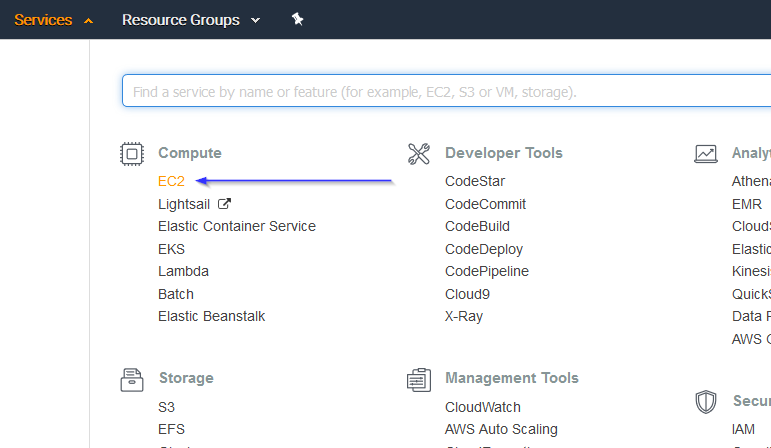Open the Lambda service
This screenshot has height=448, width=771.
[x=183, y=271]
